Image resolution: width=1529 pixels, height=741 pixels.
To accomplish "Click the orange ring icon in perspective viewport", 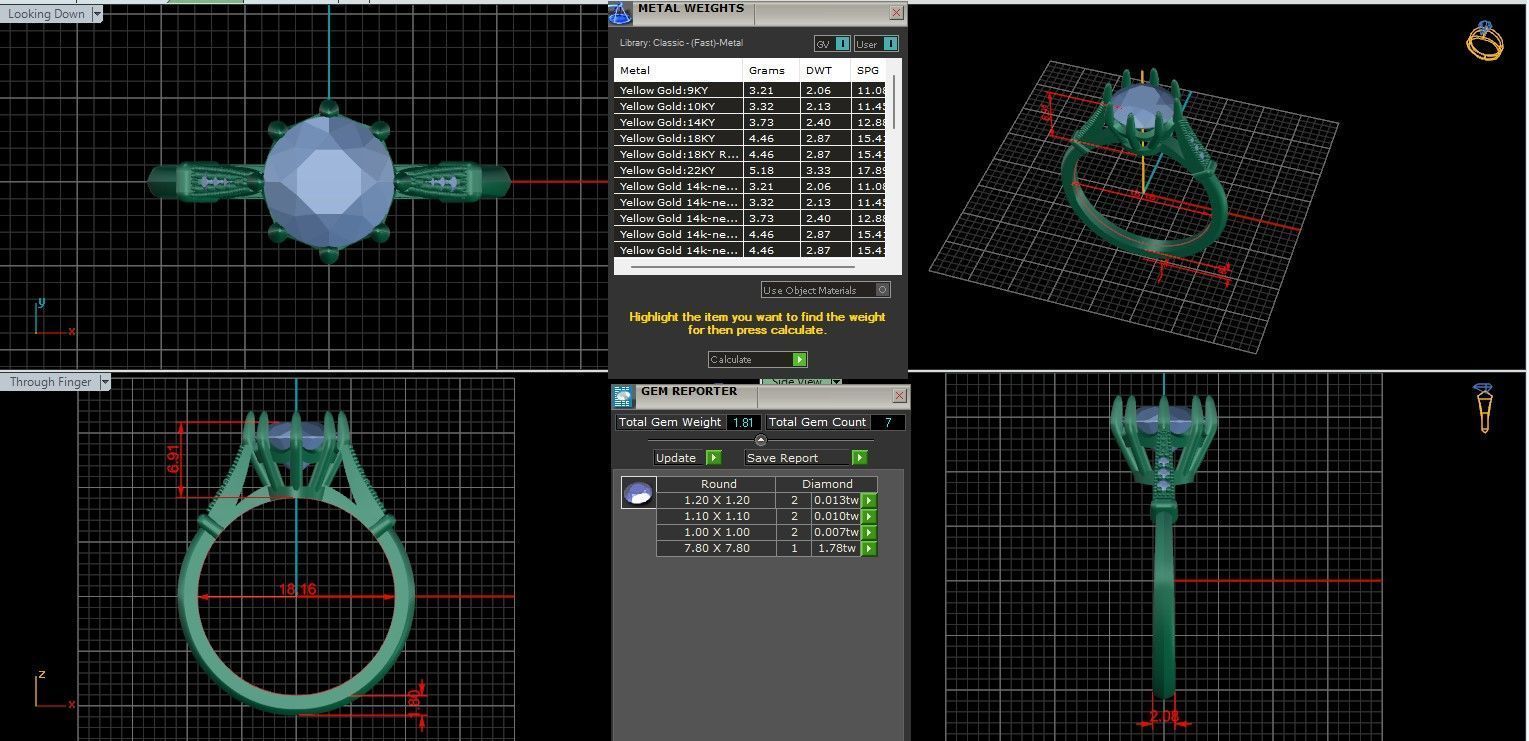I will click(x=1484, y=41).
